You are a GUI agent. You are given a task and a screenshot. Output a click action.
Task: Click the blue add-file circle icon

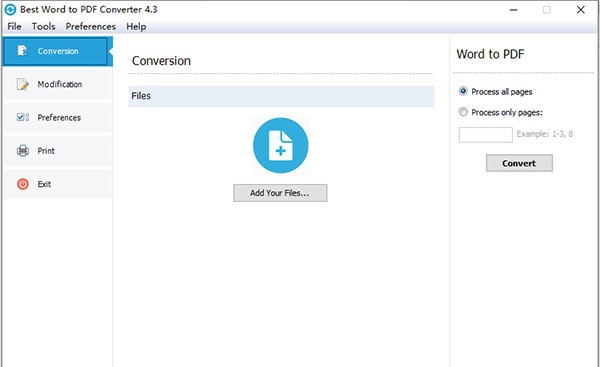point(280,145)
